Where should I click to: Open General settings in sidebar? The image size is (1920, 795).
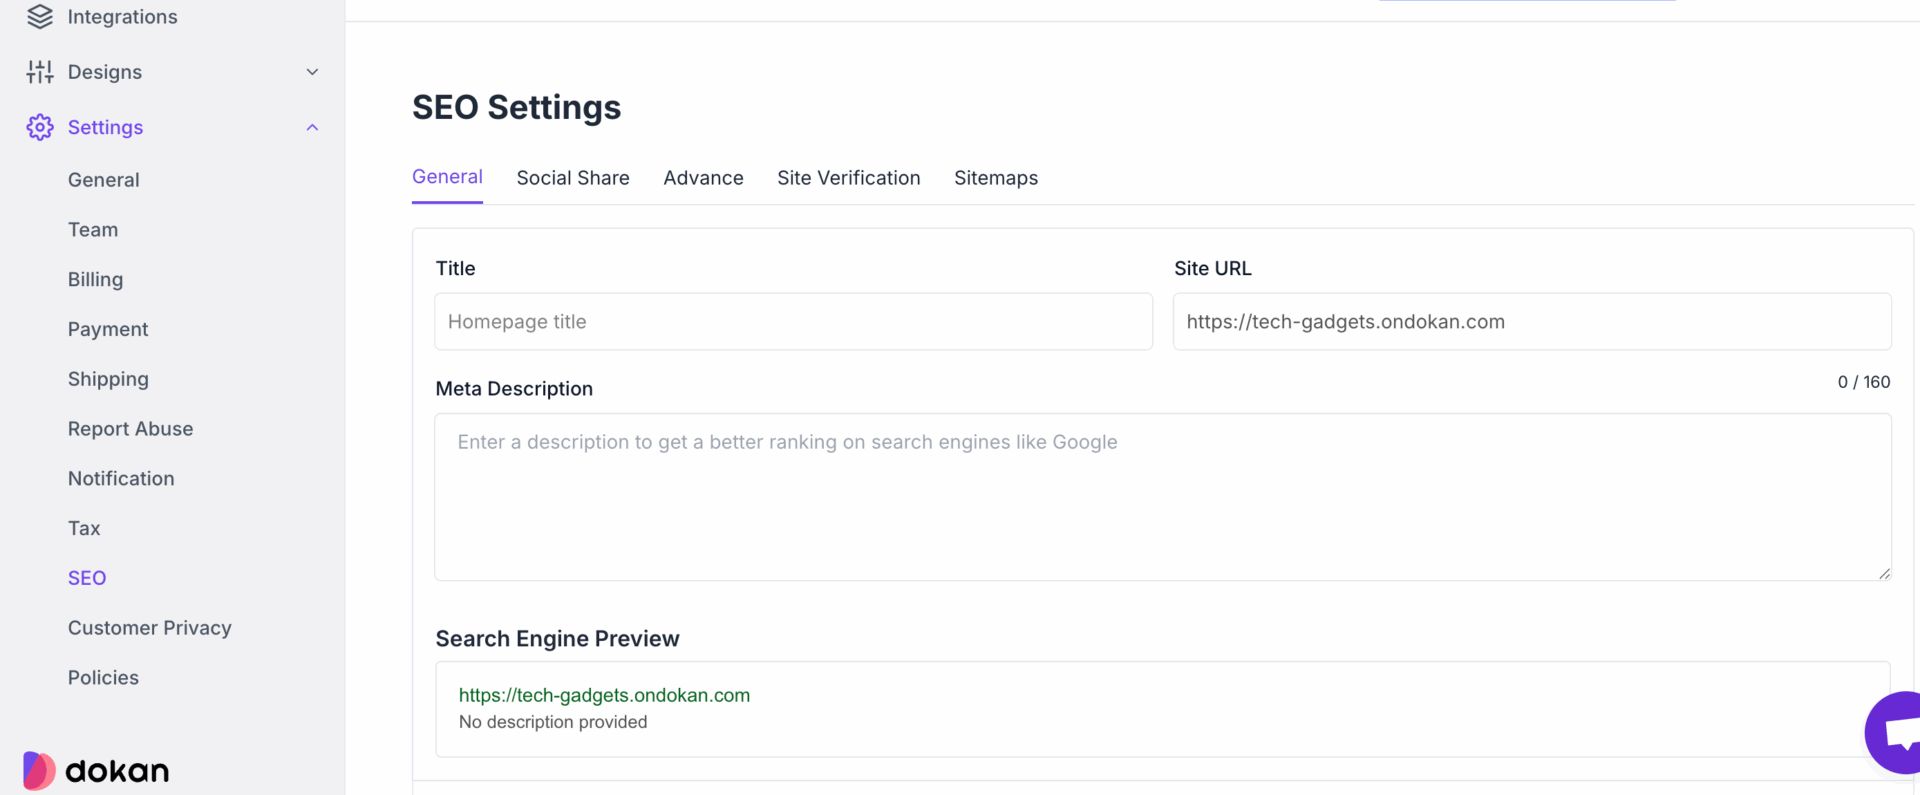click(104, 180)
